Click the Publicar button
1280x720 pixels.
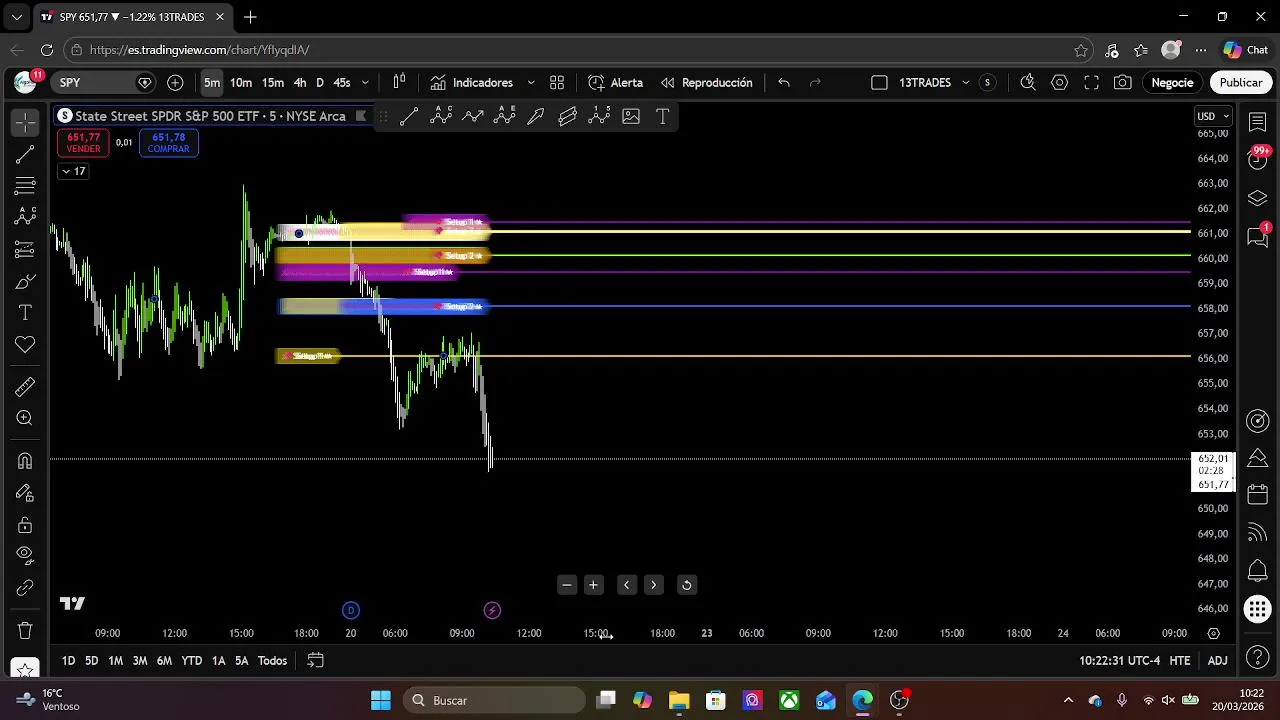tap(1241, 83)
